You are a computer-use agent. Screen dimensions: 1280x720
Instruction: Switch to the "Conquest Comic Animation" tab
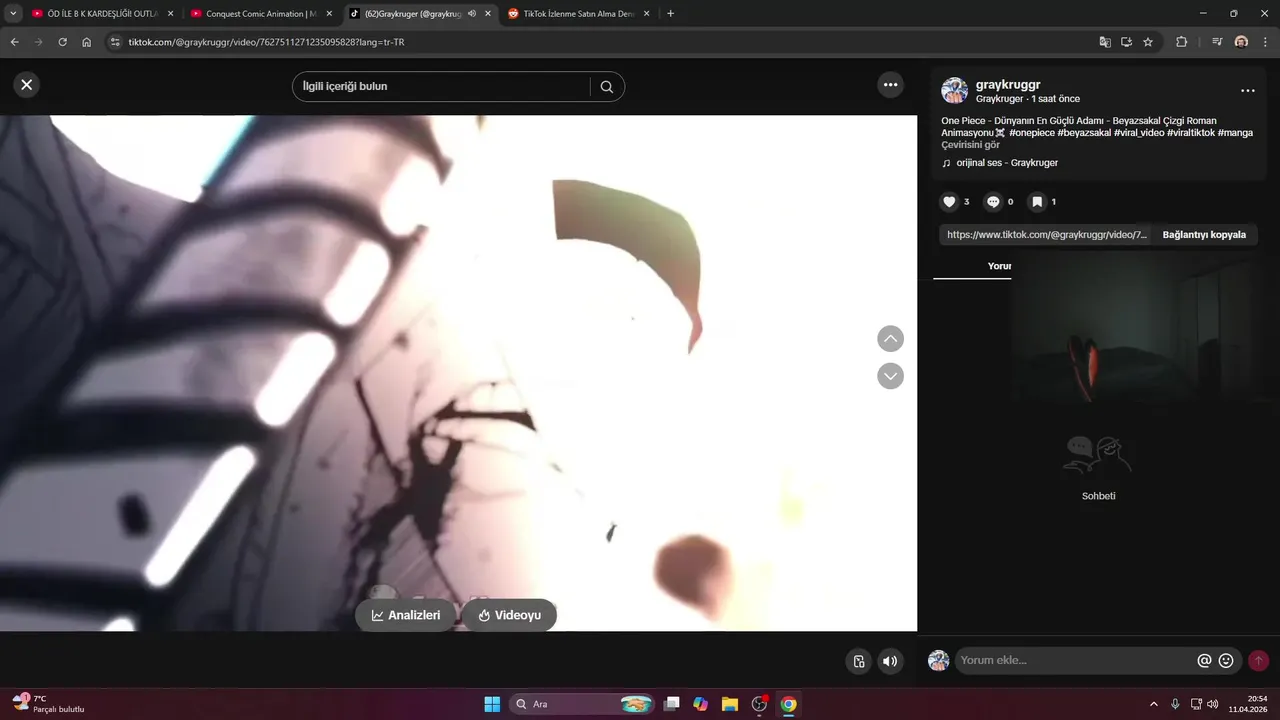click(261, 14)
